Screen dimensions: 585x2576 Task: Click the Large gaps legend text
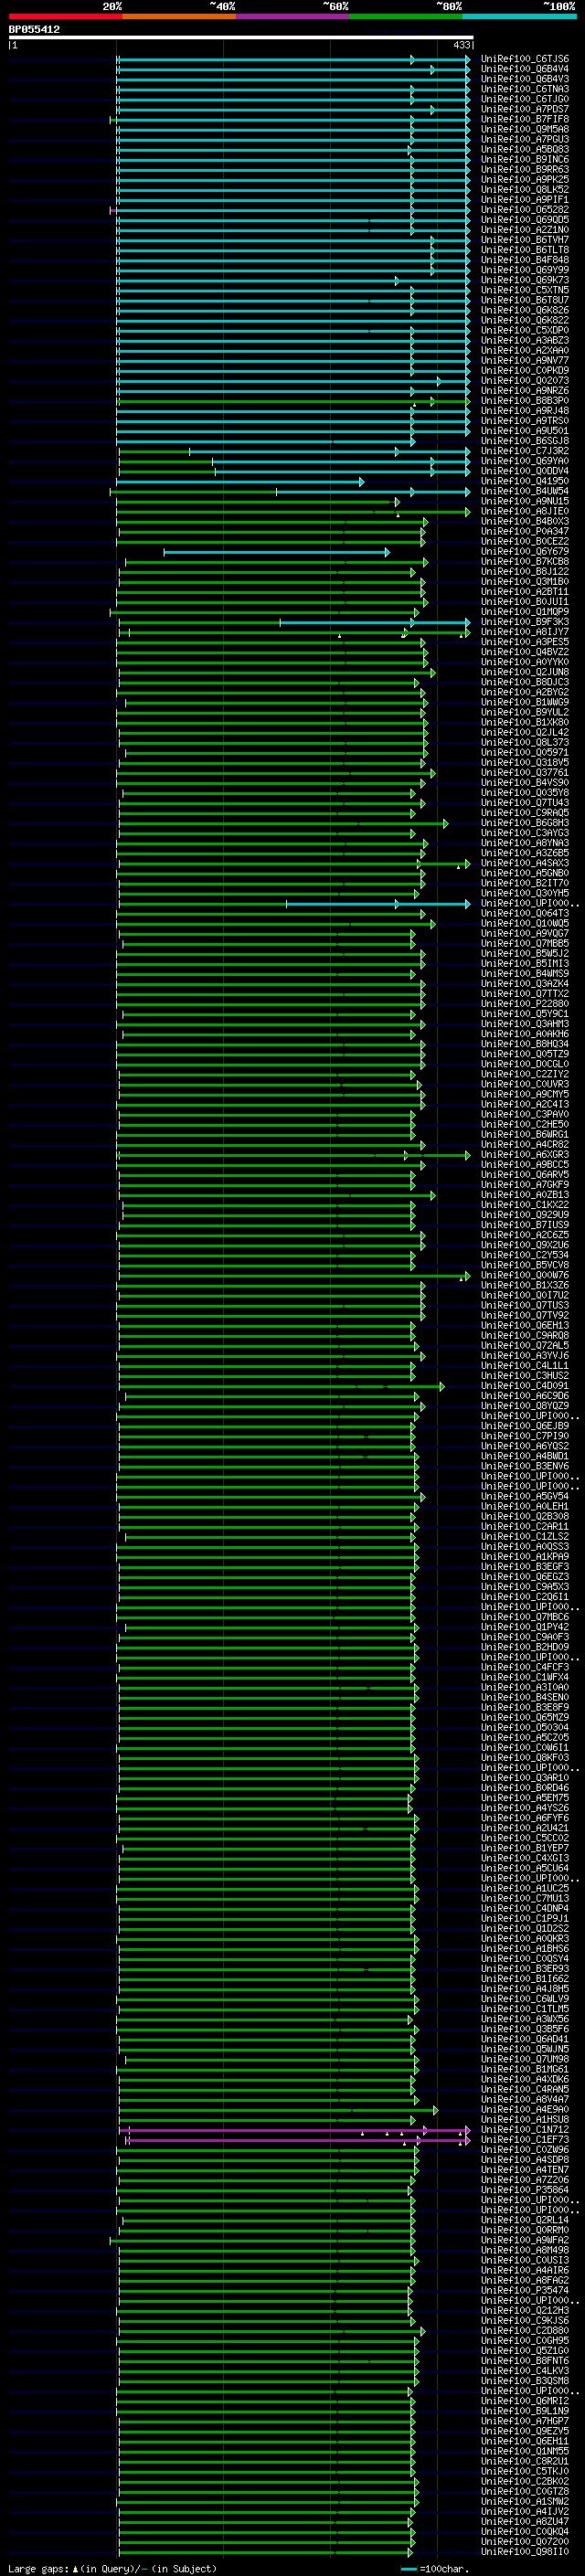click(112, 2568)
